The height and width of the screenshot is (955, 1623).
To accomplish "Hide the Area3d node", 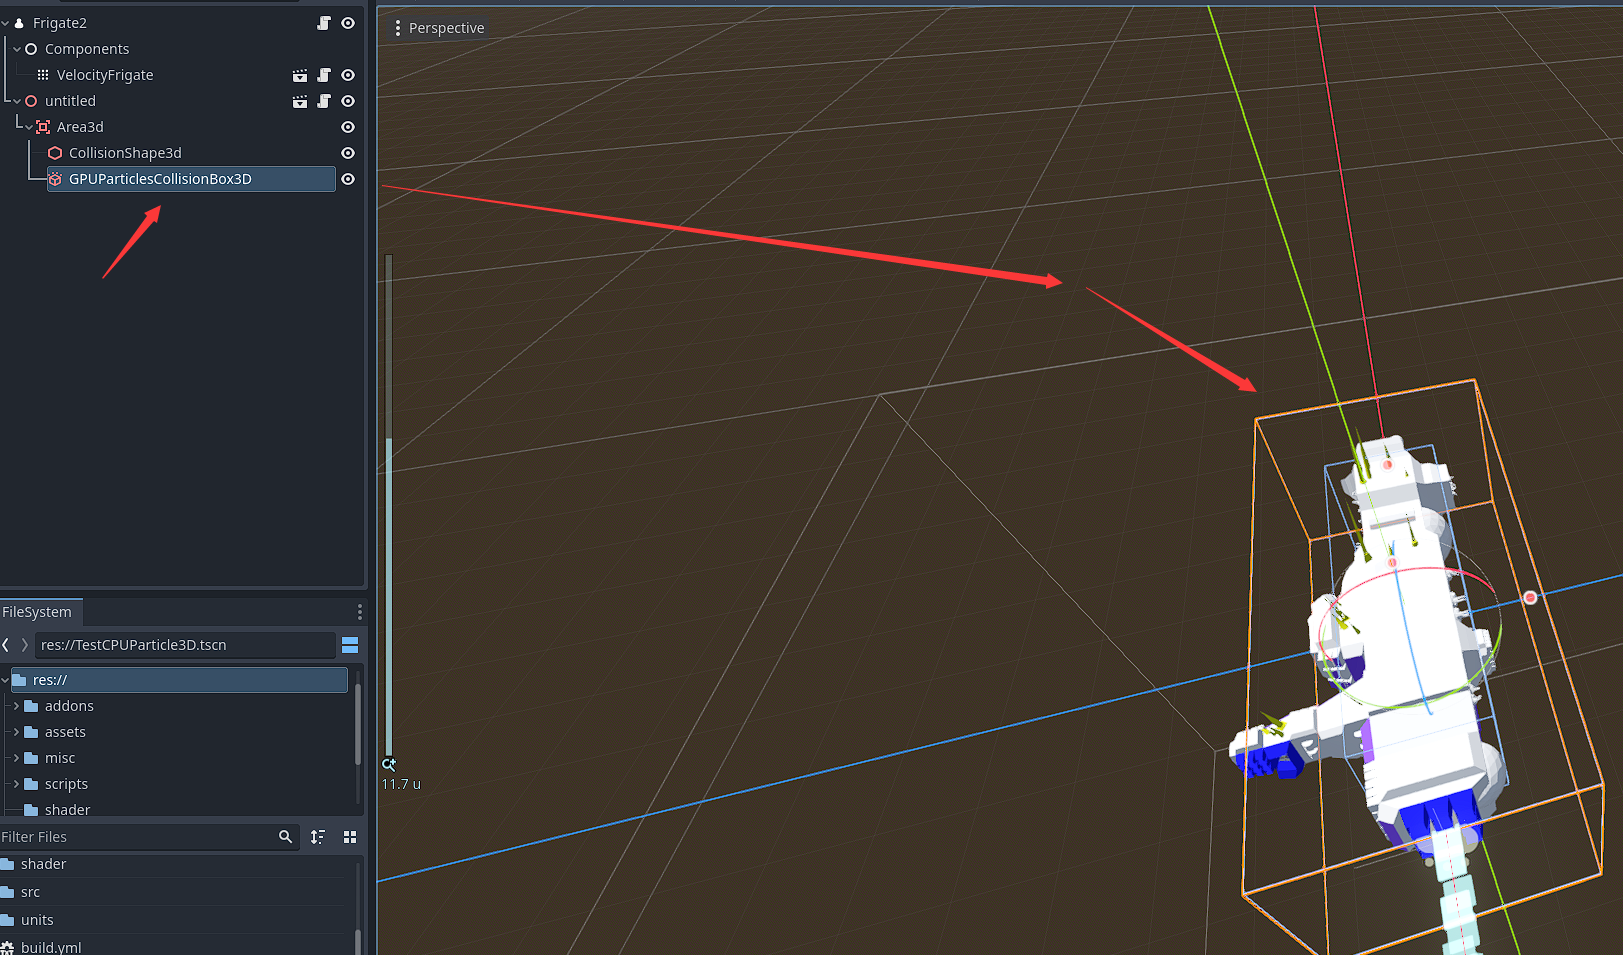I will (x=348, y=127).
